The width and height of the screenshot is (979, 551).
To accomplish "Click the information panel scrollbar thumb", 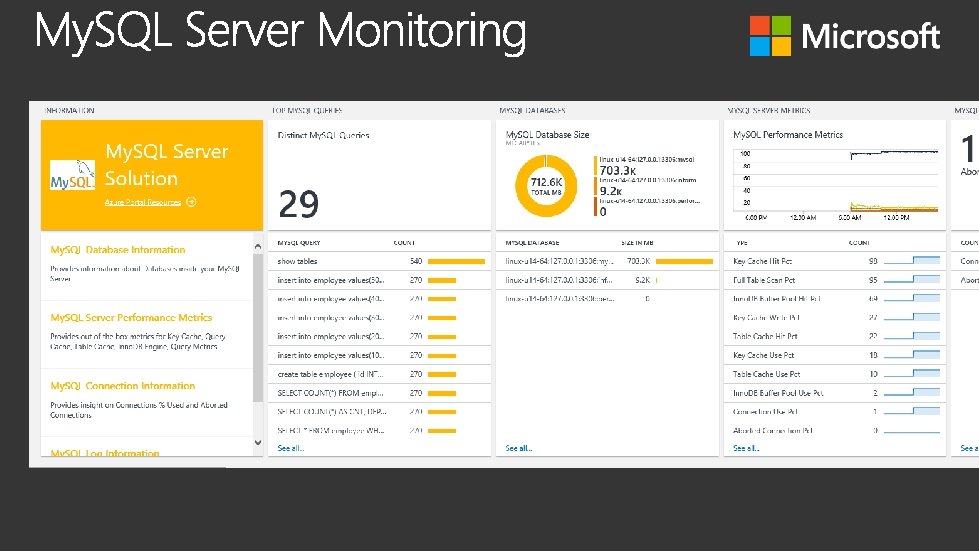I will pos(258,328).
